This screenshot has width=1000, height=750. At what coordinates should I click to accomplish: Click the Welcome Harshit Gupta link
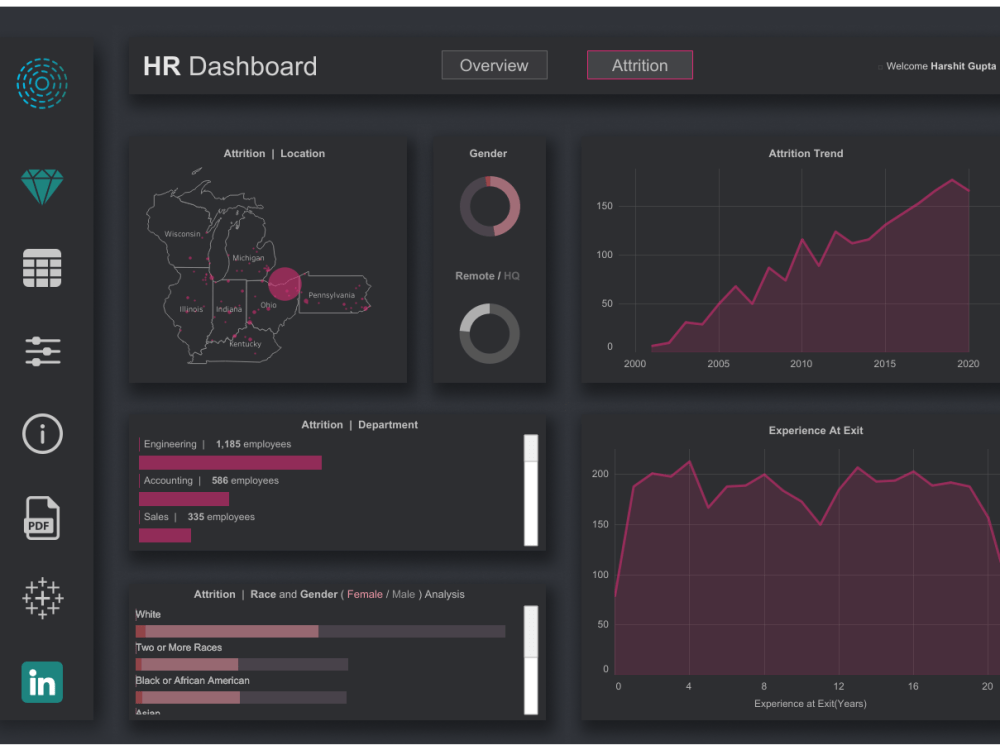(941, 66)
